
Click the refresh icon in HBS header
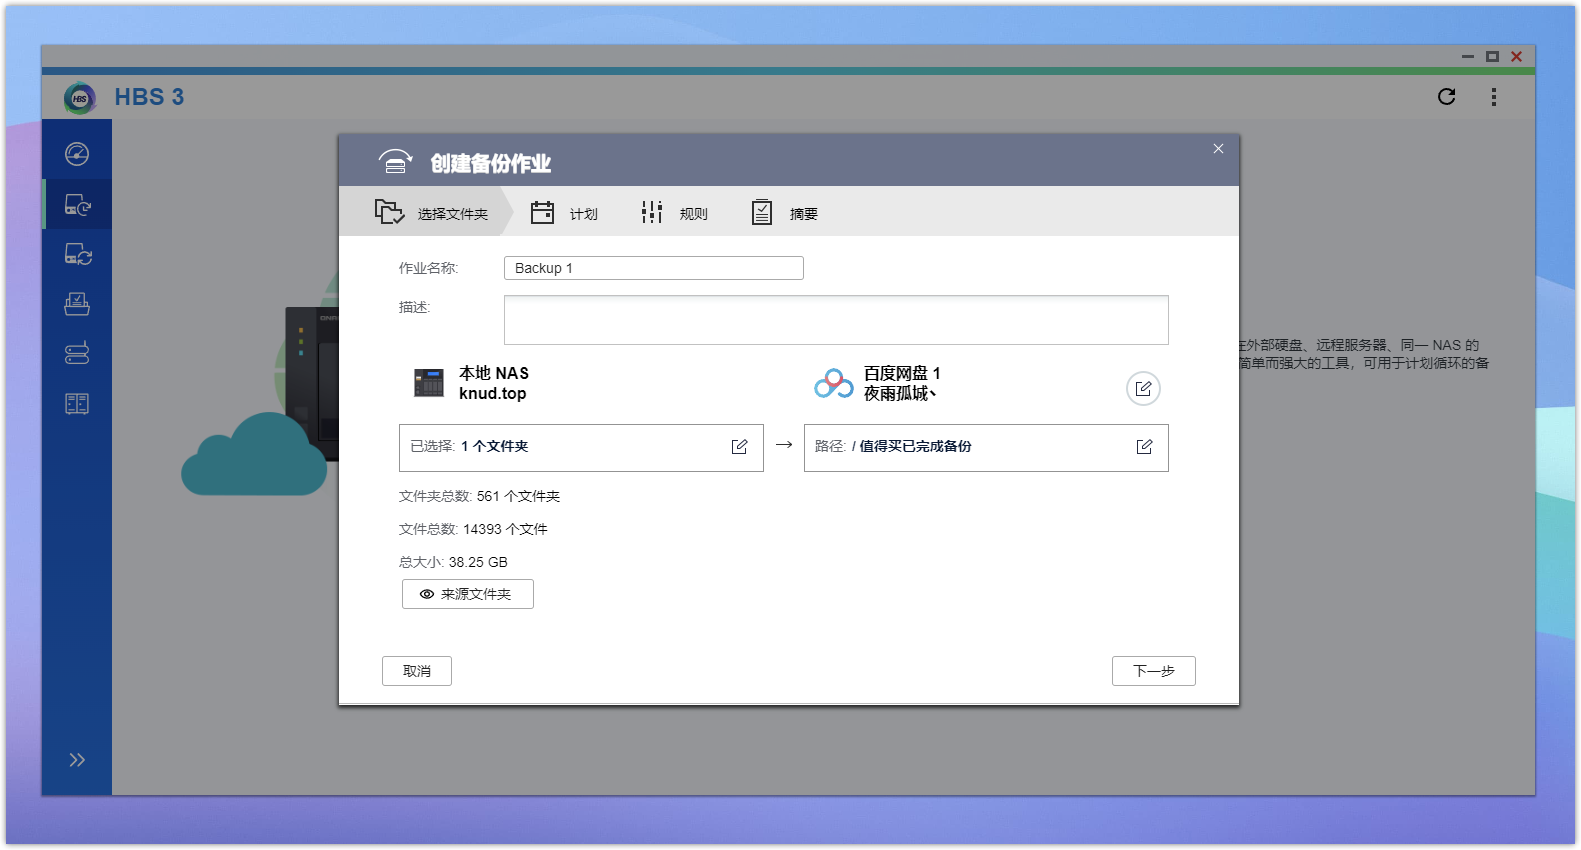point(1446,97)
